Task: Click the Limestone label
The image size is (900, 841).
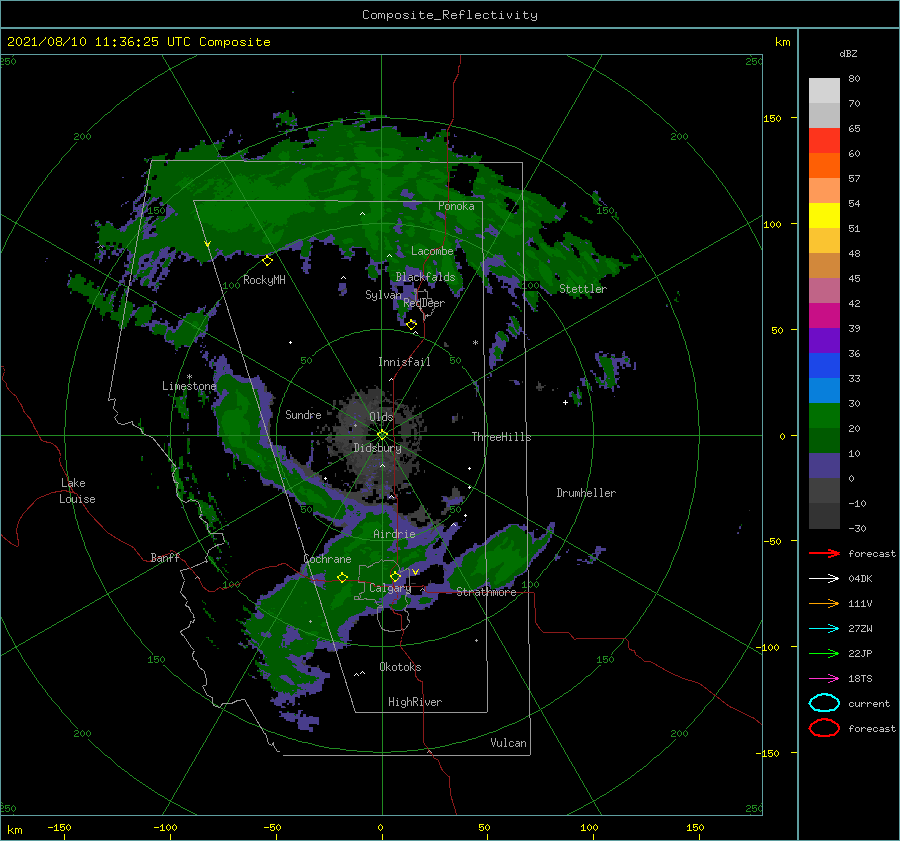Action: coord(189,386)
